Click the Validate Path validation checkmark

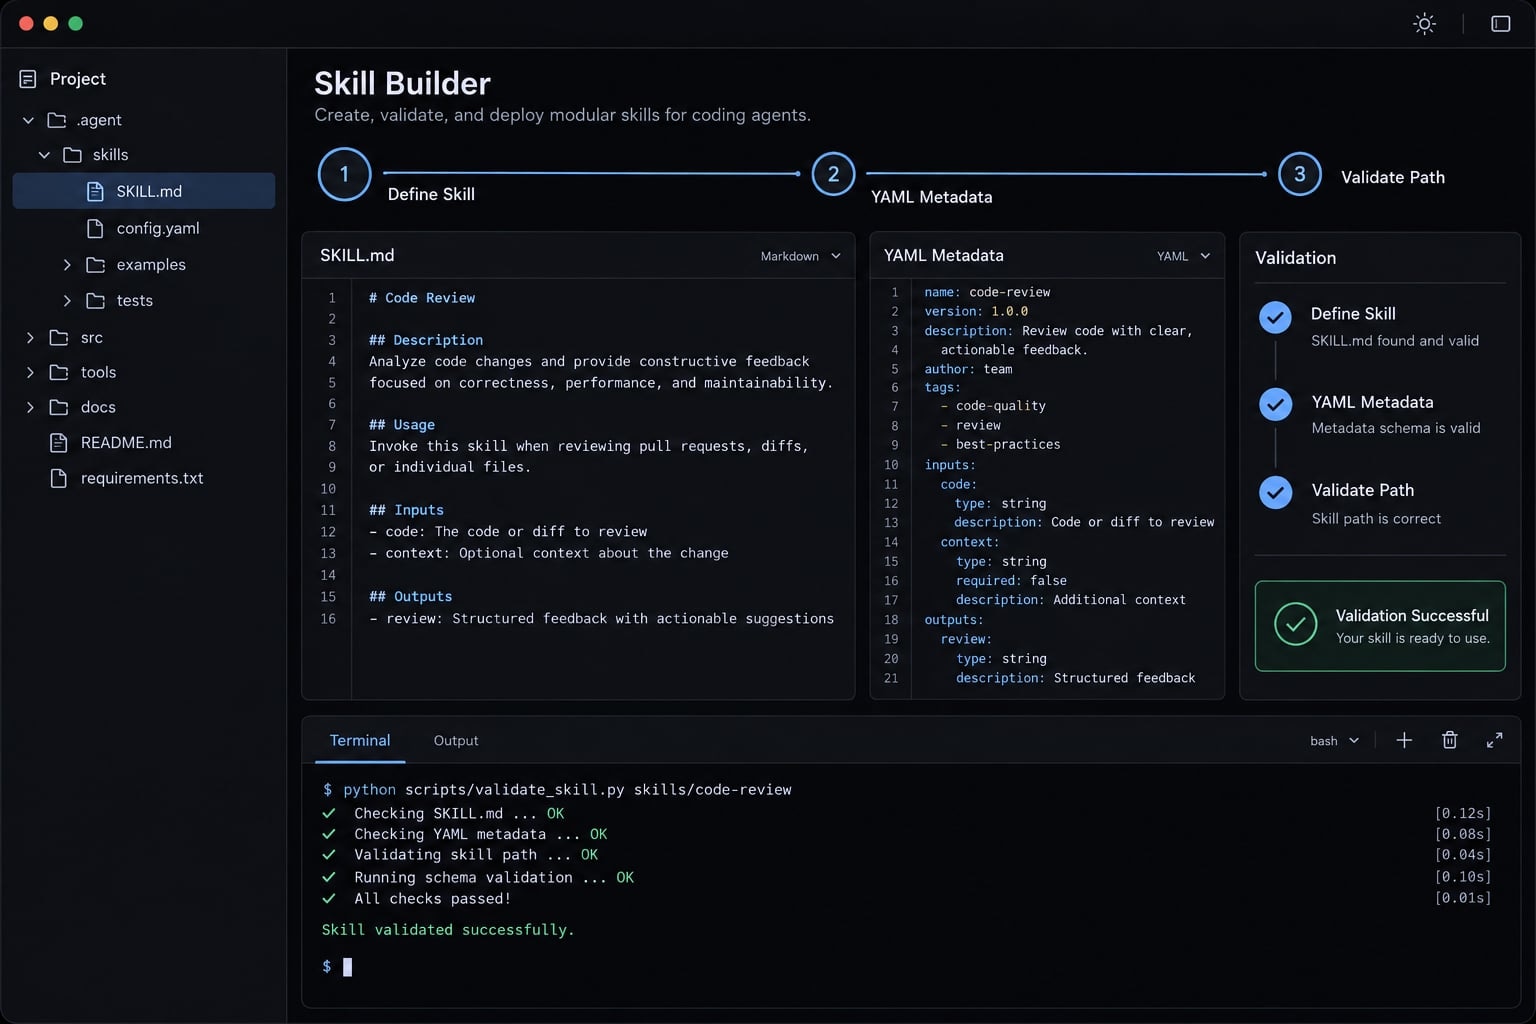point(1275,492)
